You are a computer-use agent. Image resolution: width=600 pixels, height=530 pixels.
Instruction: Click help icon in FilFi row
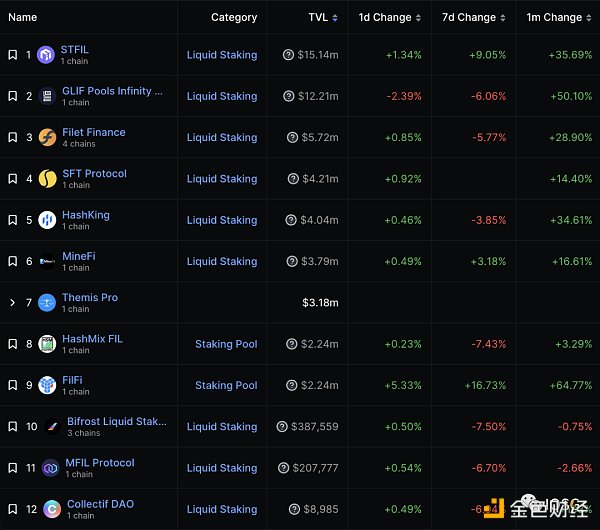[292, 385]
